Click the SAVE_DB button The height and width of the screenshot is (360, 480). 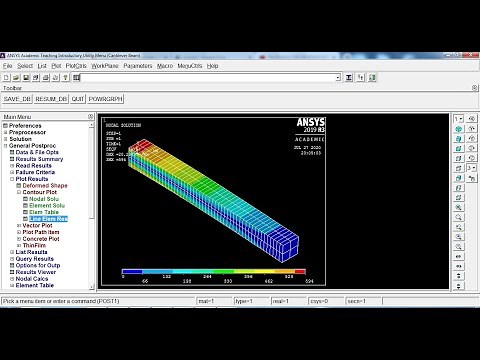(x=17, y=99)
